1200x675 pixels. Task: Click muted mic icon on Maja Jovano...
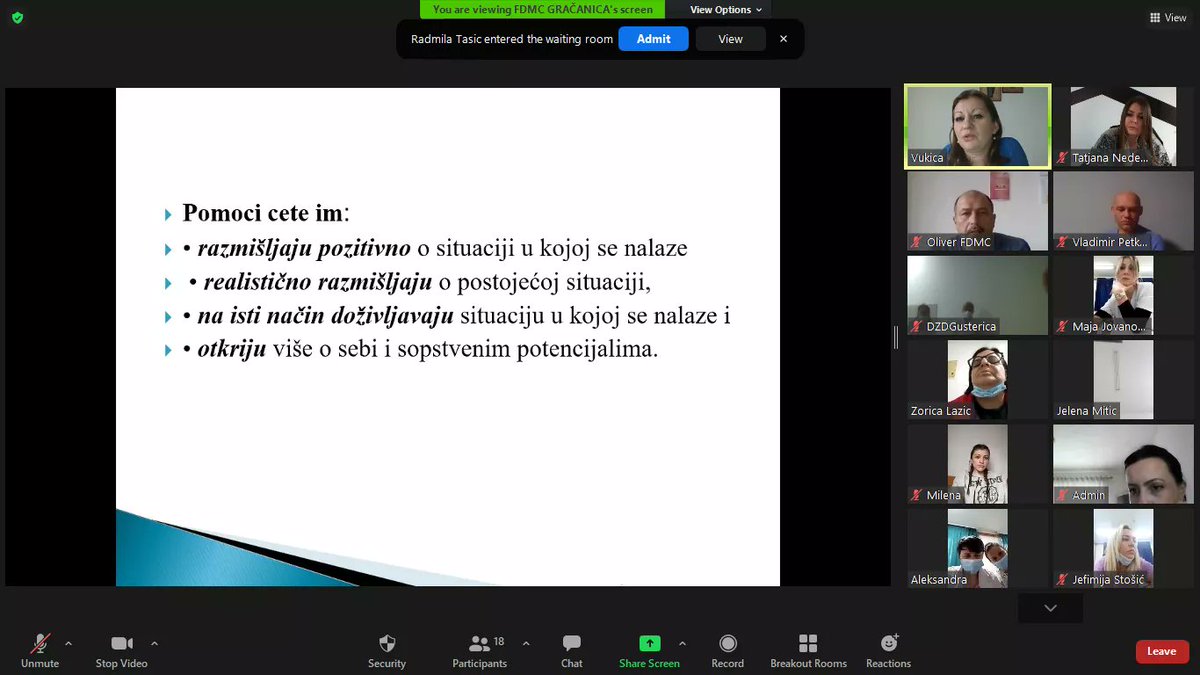click(1063, 327)
